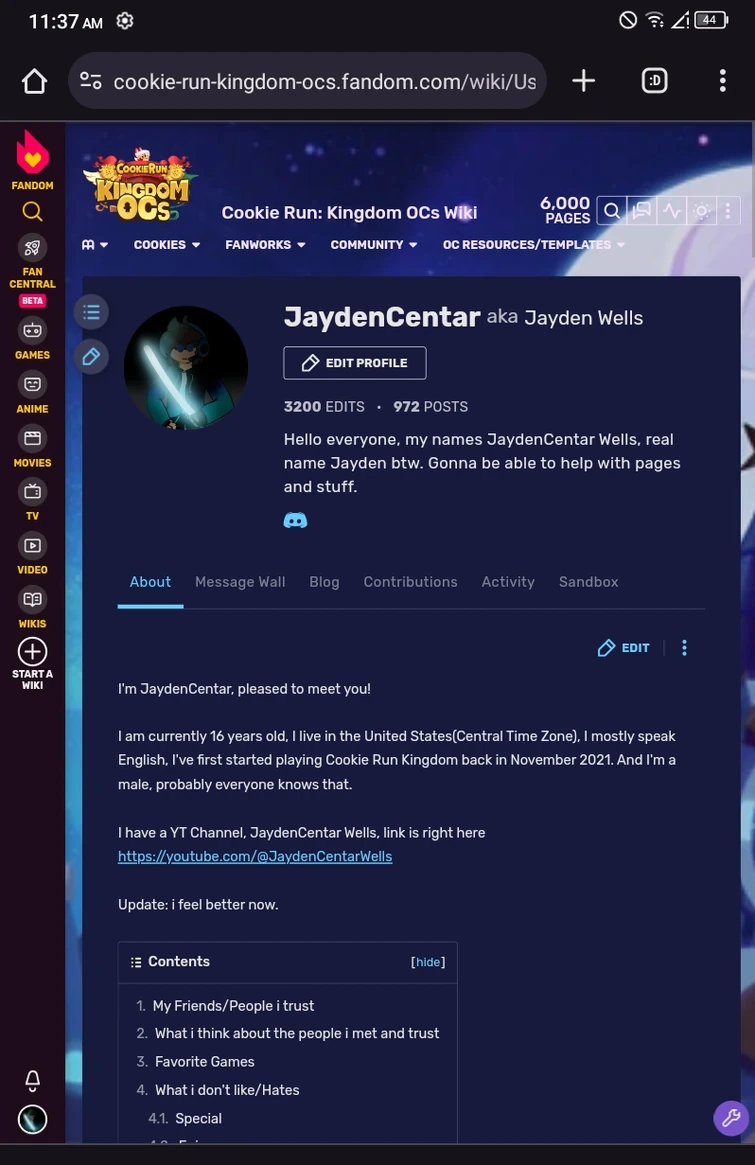Switch to the Contributions tab
This screenshot has height=1165, width=755.
click(410, 582)
